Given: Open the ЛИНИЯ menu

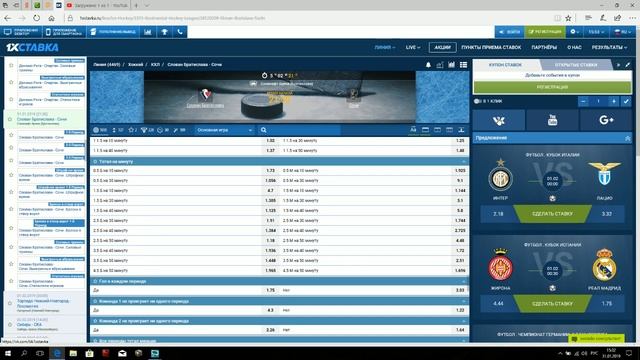Looking at the screenshot, I should [384, 47].
